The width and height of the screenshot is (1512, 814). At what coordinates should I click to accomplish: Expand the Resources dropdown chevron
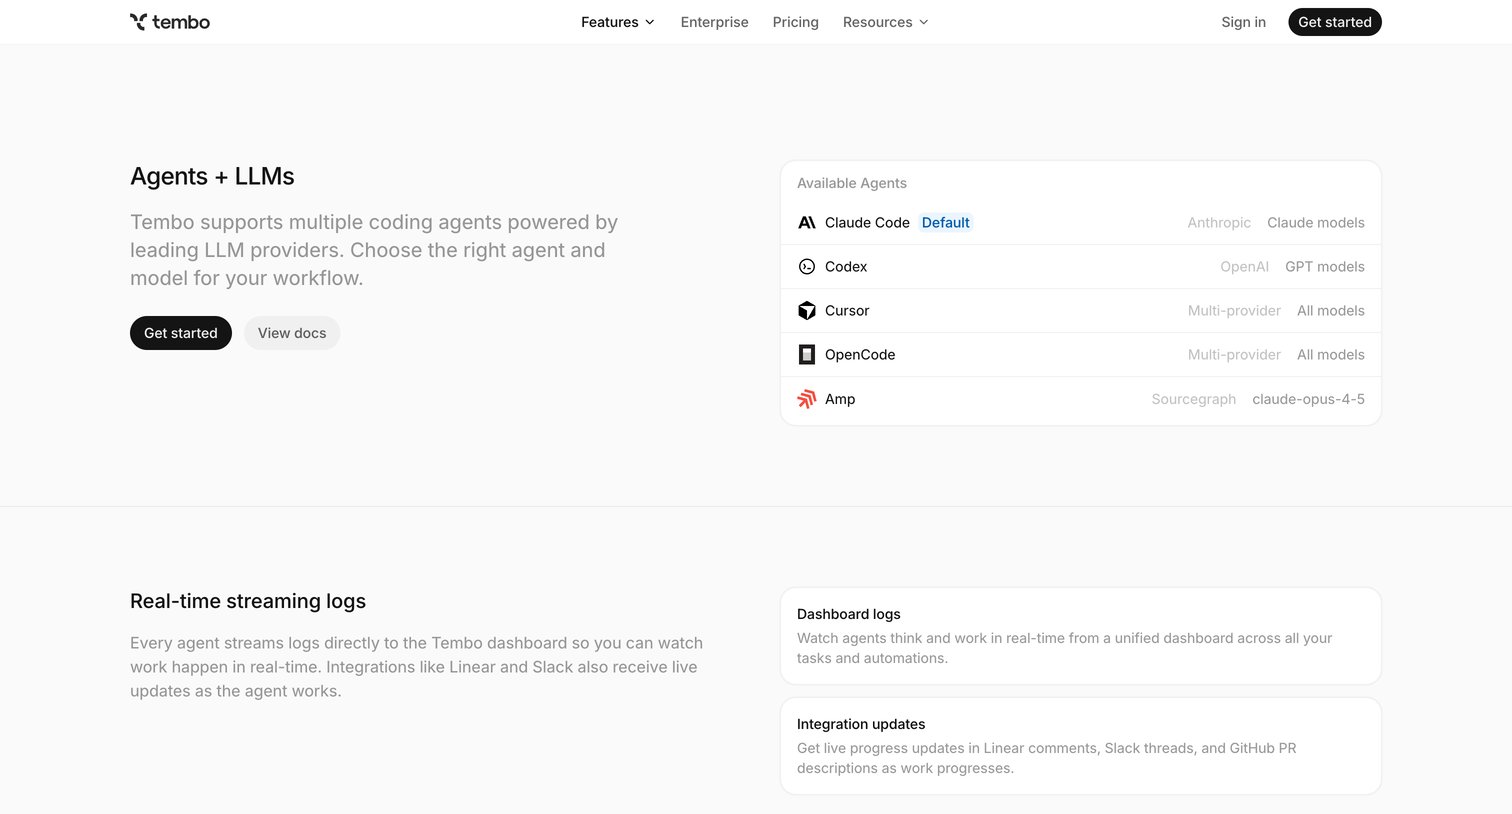[x=924, y=22]
